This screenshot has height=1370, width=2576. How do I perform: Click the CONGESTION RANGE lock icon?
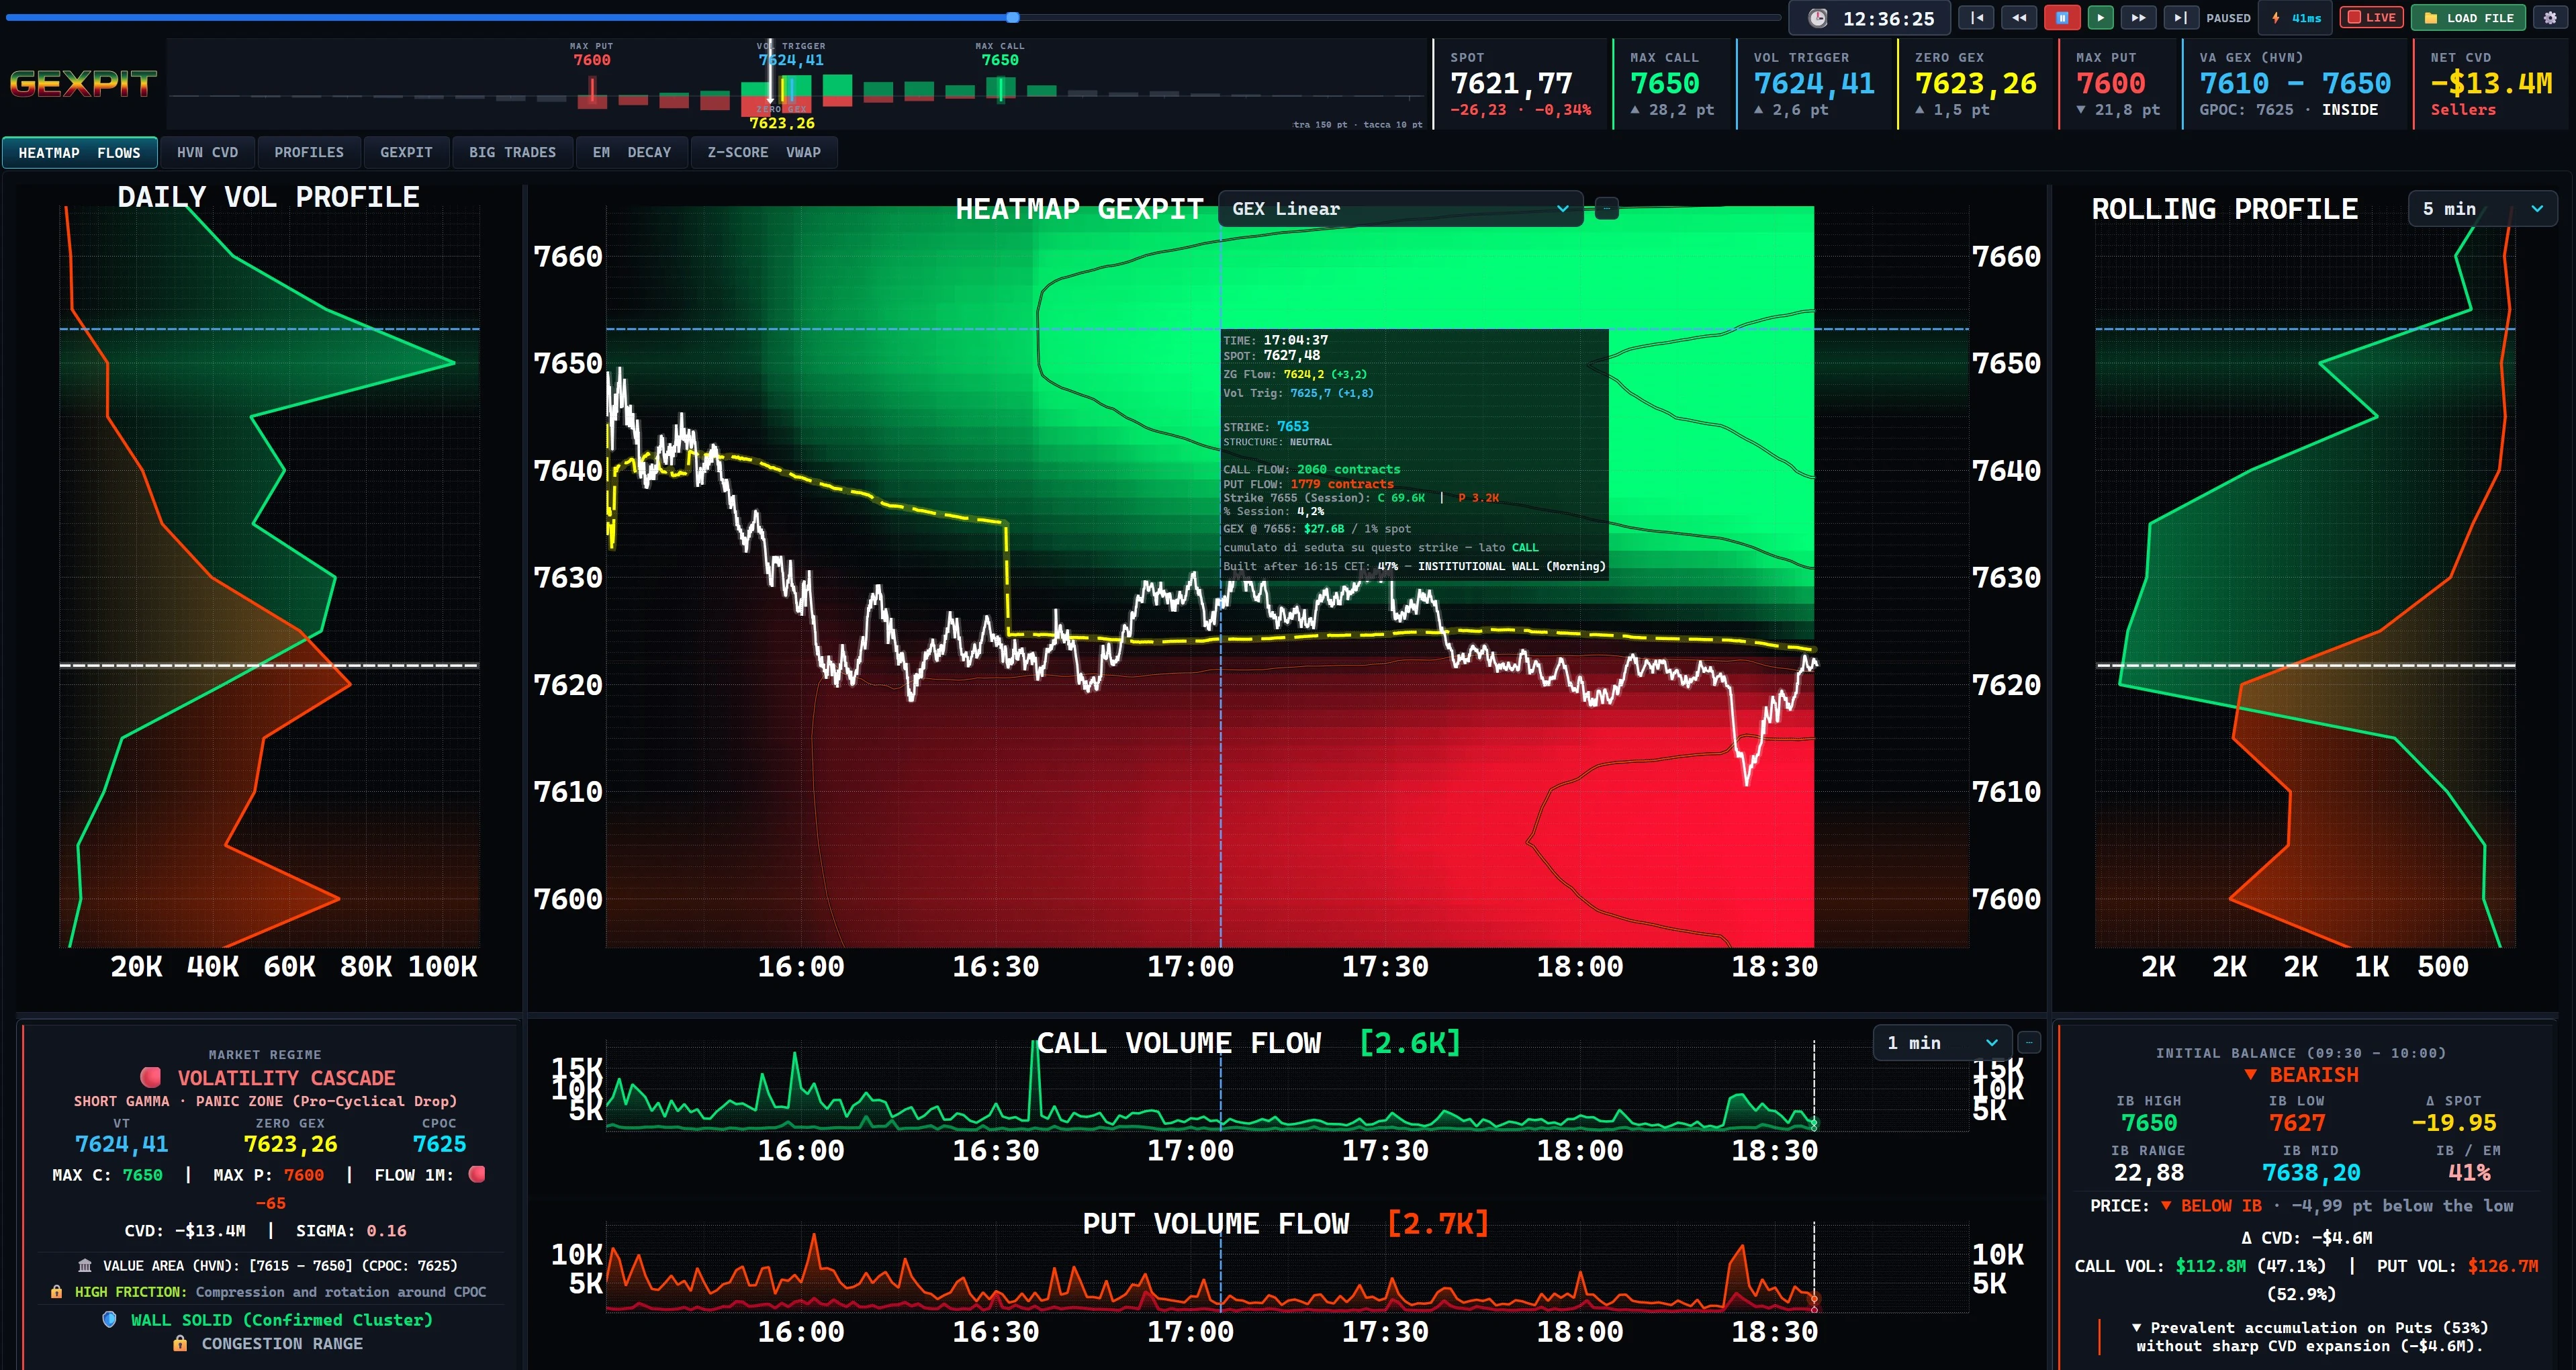click(x=180, y=1343)
